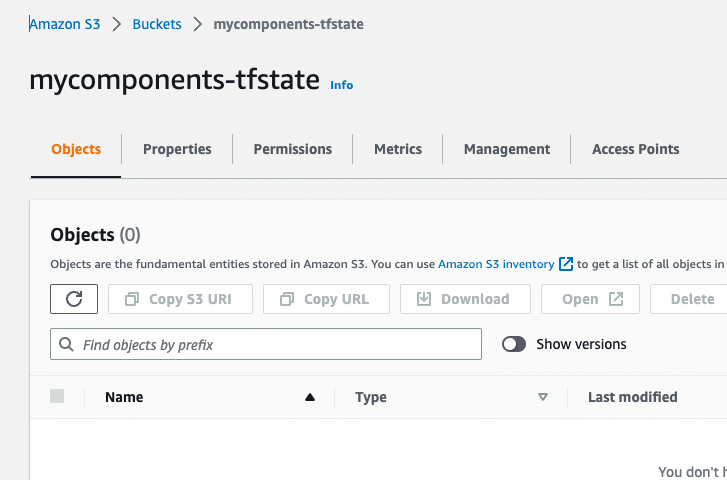Click the Open button

(x=590, y=299)
